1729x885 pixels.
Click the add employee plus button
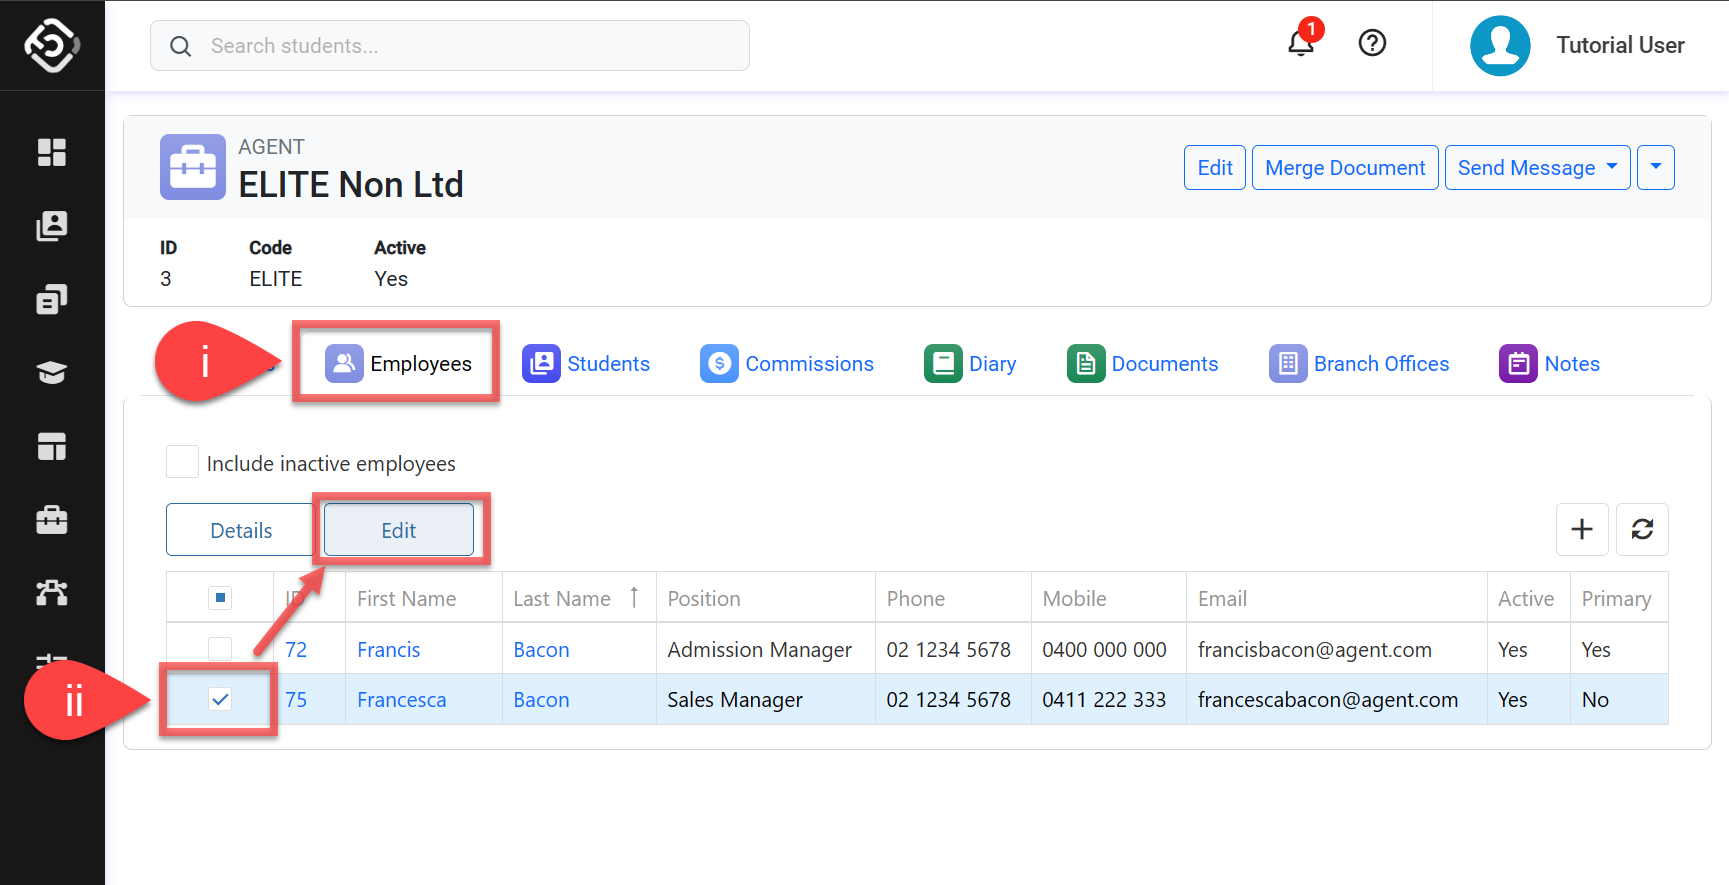pyautogui.click(x=1582, y=529)
